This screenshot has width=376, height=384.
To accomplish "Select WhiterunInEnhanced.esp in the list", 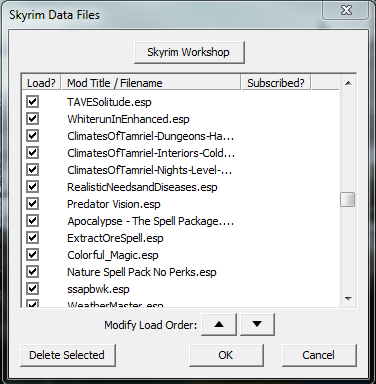I will point(128,119).
